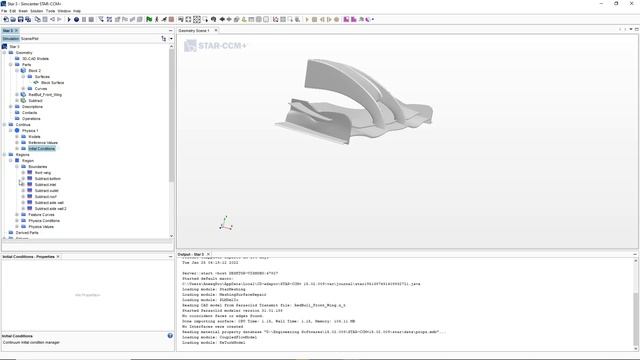Expand the Curves node under Block 2
The width and height of the screenshot is (640, 360).
pyautogui.click(x=23, y=89)
